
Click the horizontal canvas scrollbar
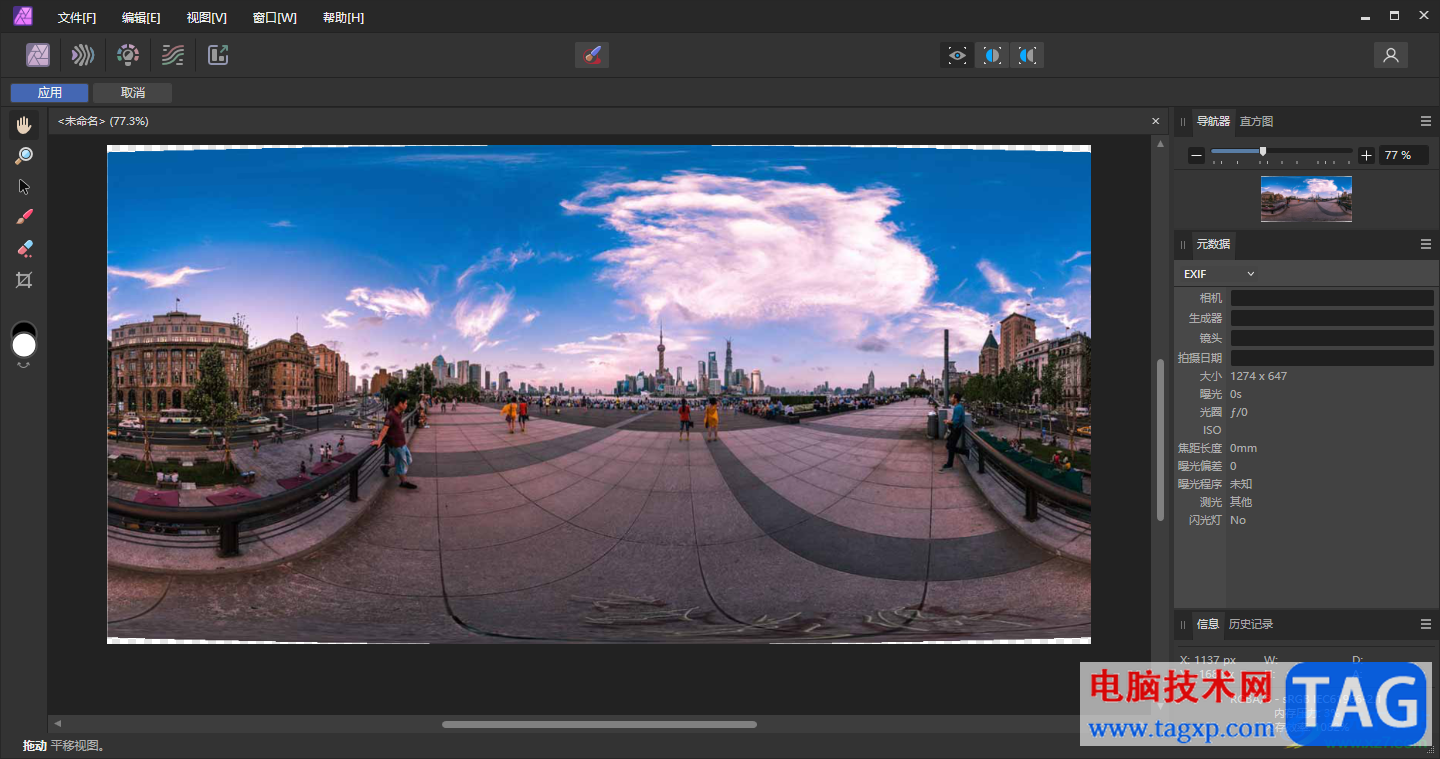click(599, 724)
